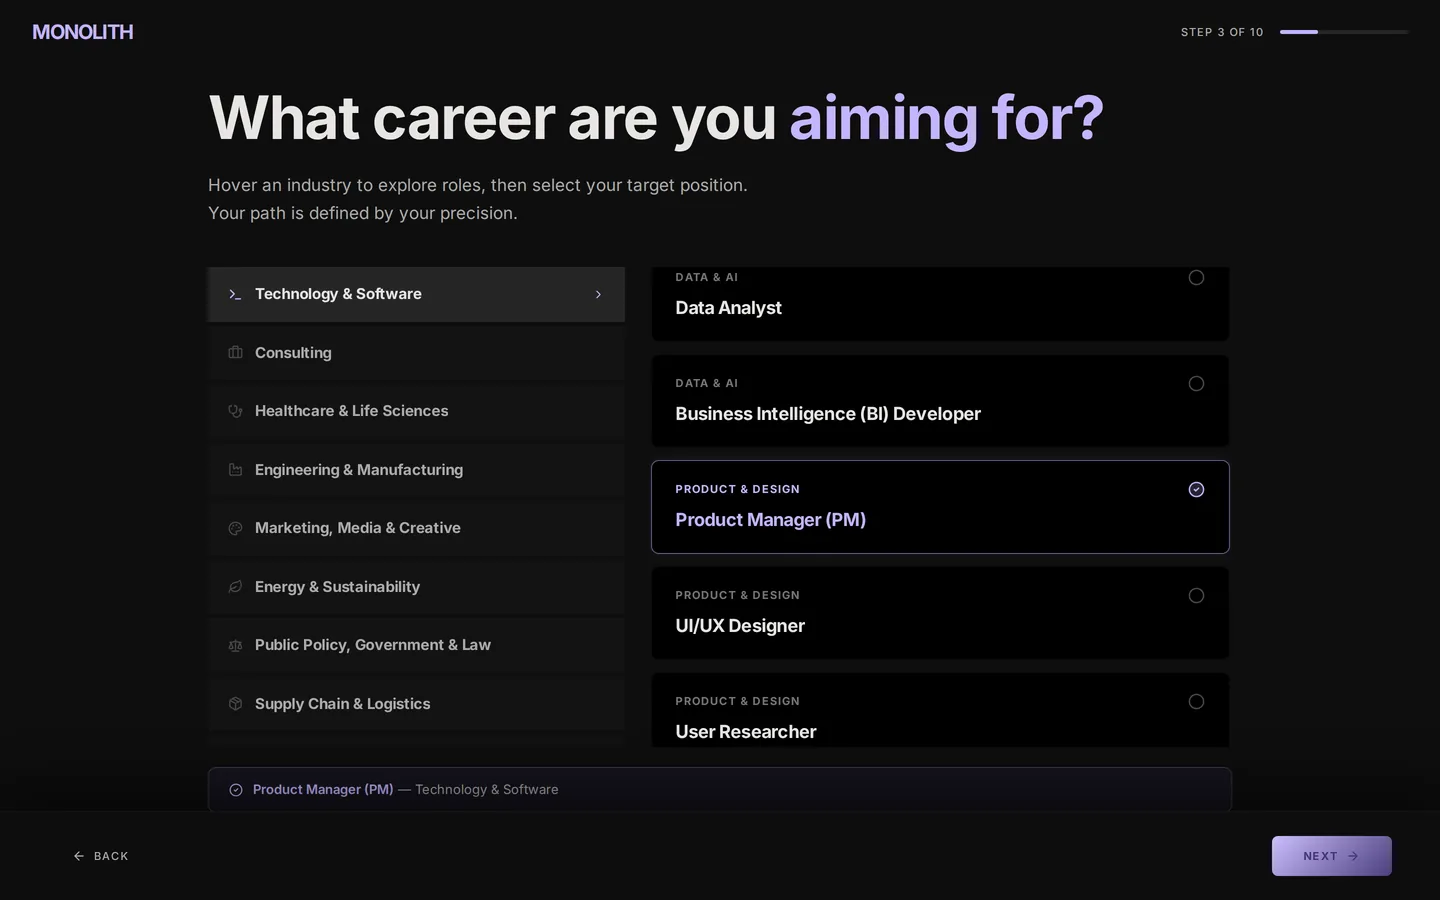This screenshot has width=1440, height=900.
Task: Open the Public Policy, Government & Law label
Action: [373, 645]
